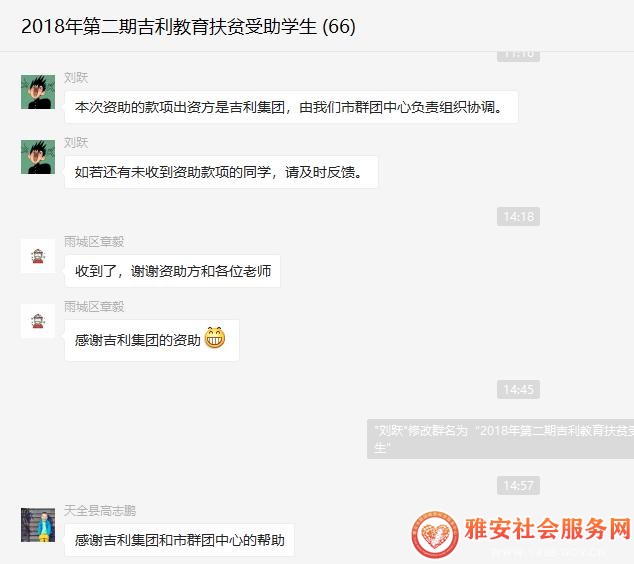Click the 雅安社会服务网 heart logo
The image size is (634, 564).
coord(435,534)
